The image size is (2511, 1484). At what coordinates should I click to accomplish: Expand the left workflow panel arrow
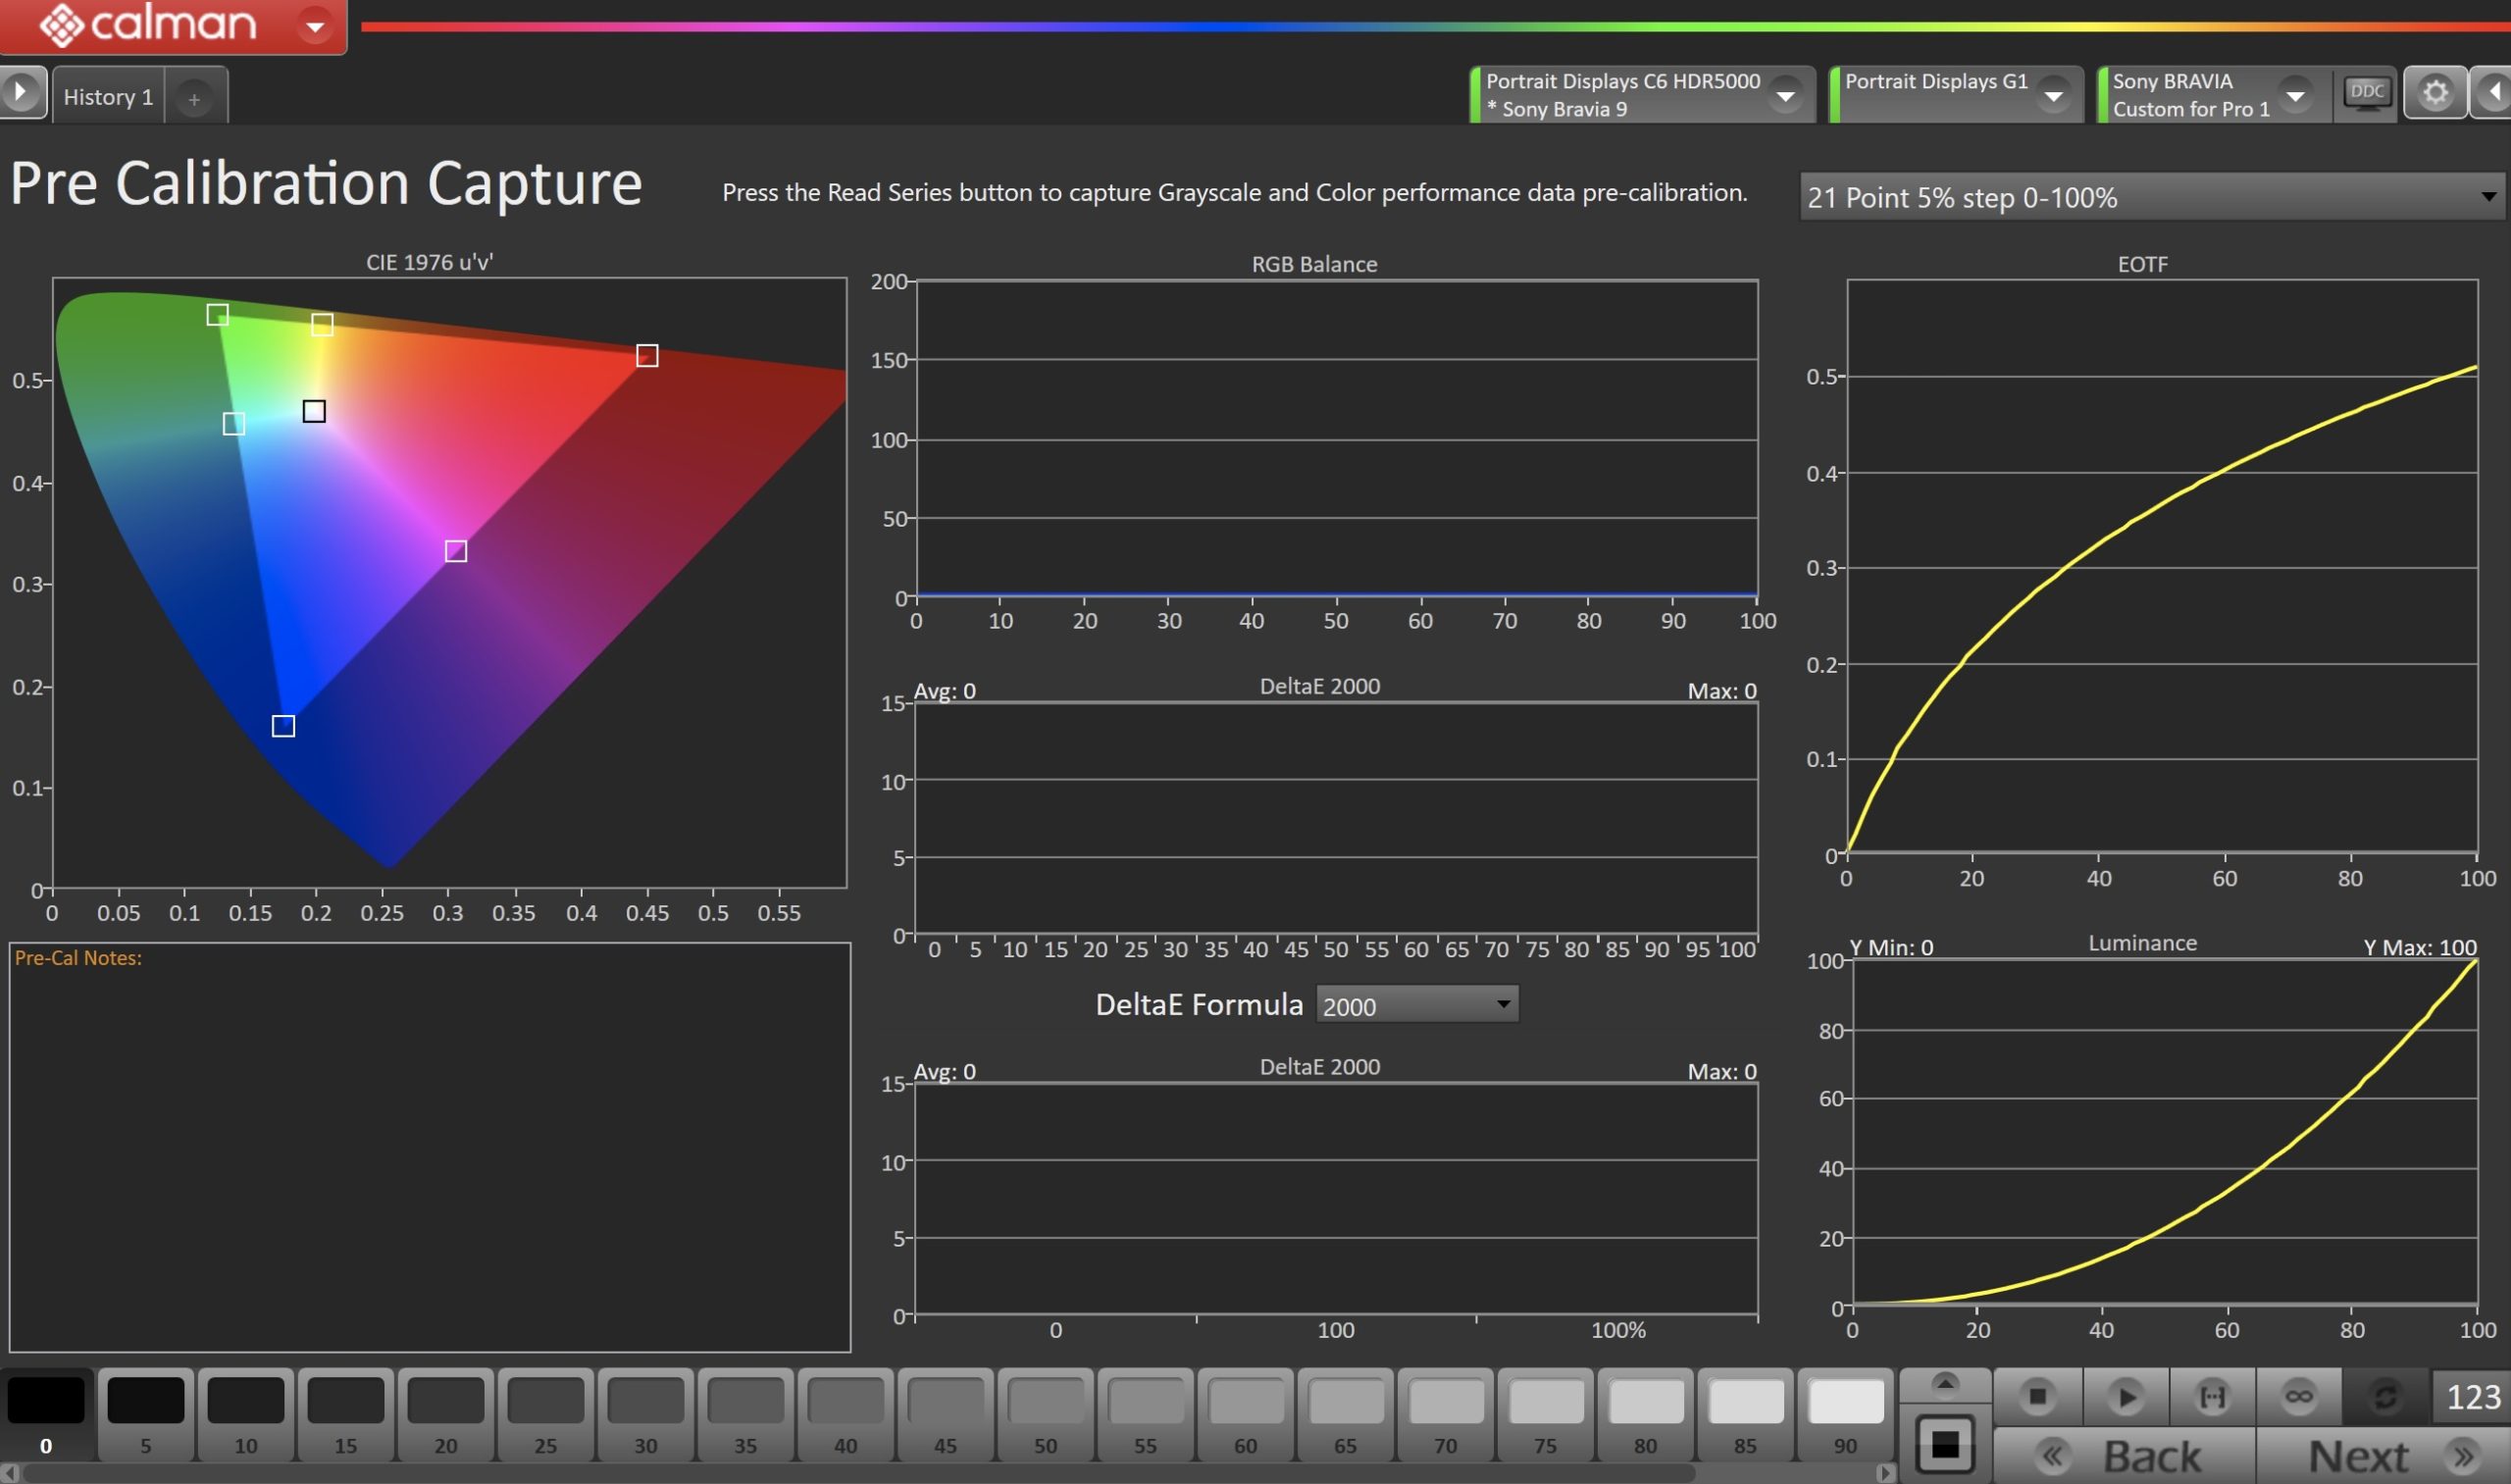click(x=20, y=93)
